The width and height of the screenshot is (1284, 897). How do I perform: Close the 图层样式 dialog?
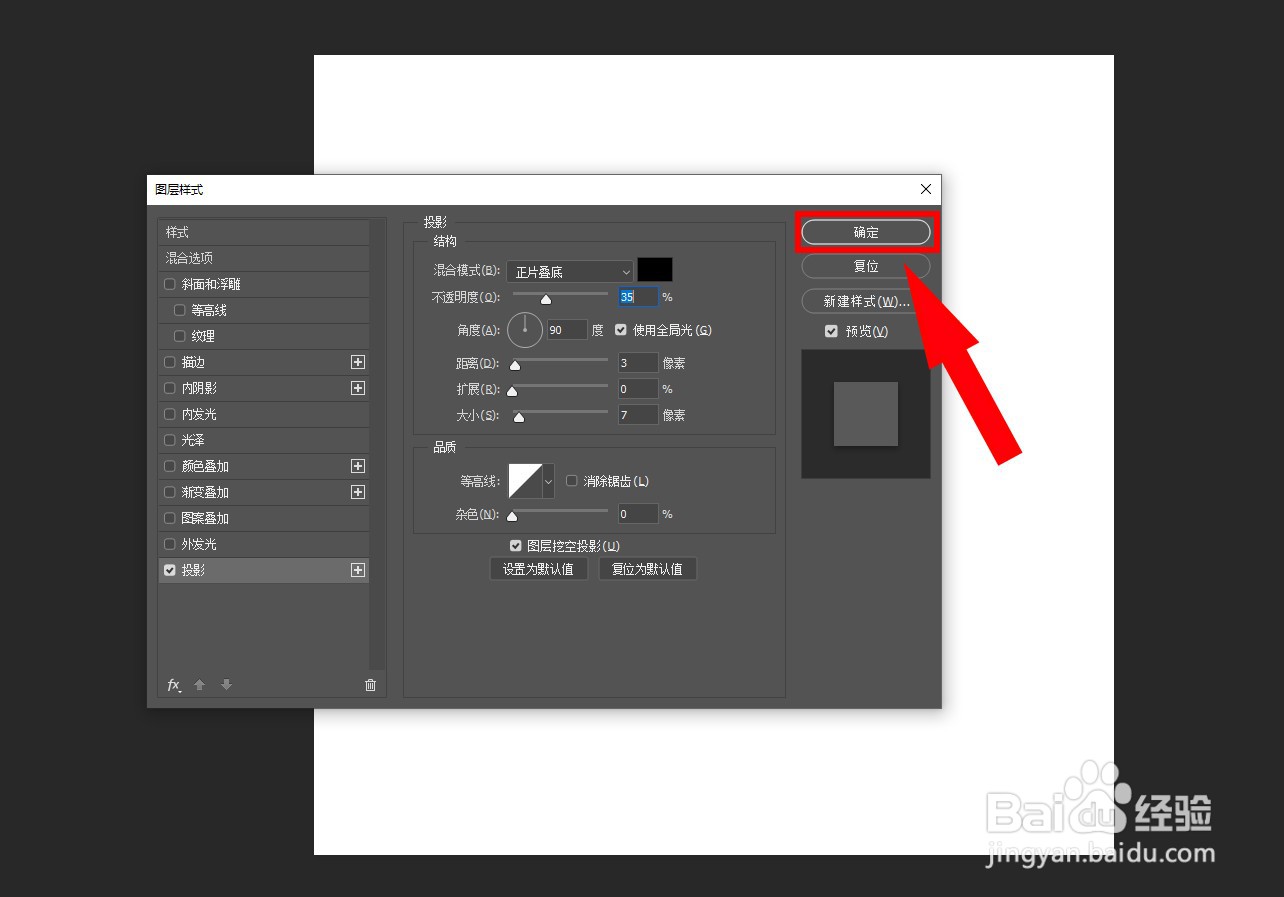[x=926, y=189]
